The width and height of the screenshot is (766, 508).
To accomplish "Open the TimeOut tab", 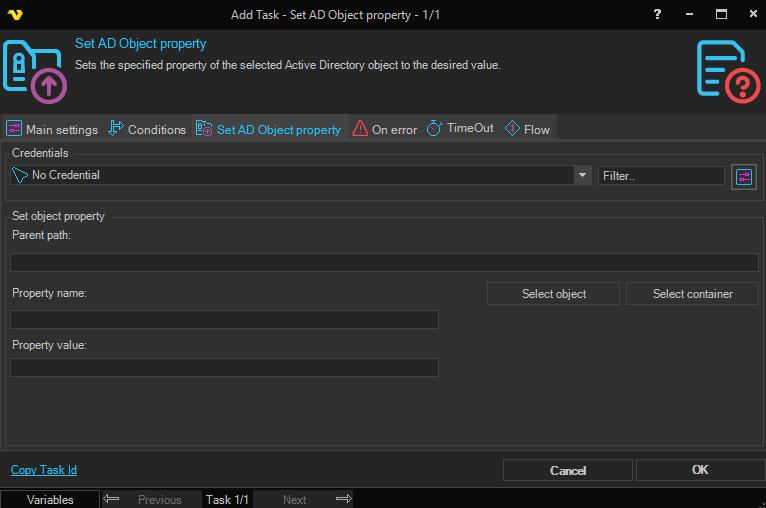I will tap(460, 129).
